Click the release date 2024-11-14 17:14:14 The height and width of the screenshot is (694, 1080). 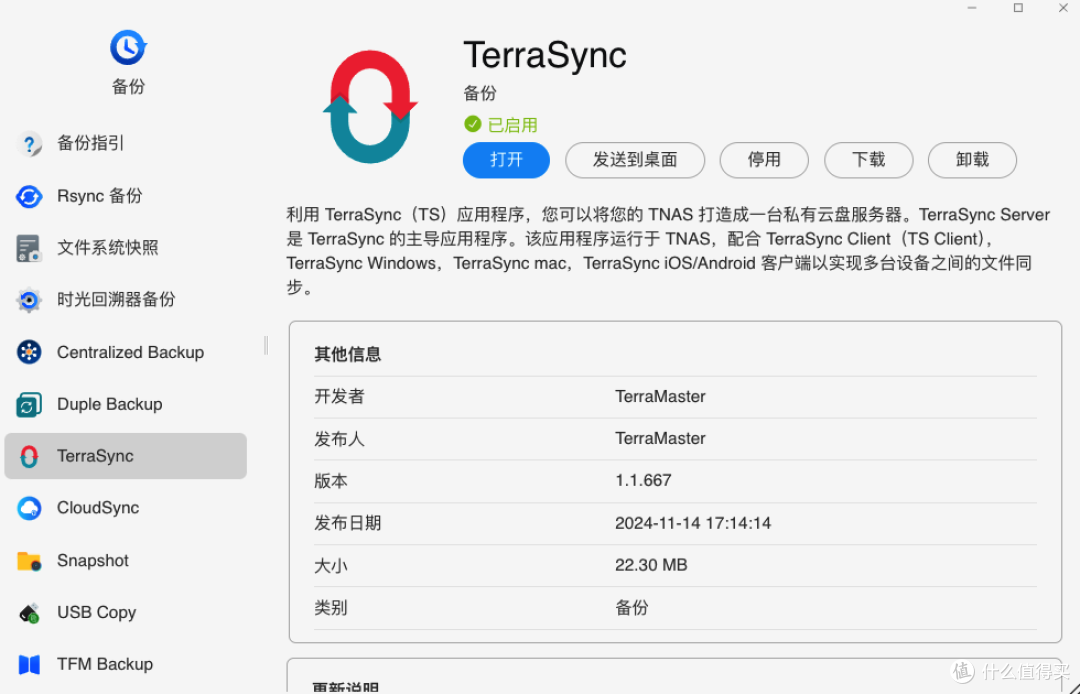tap(693, 523)
